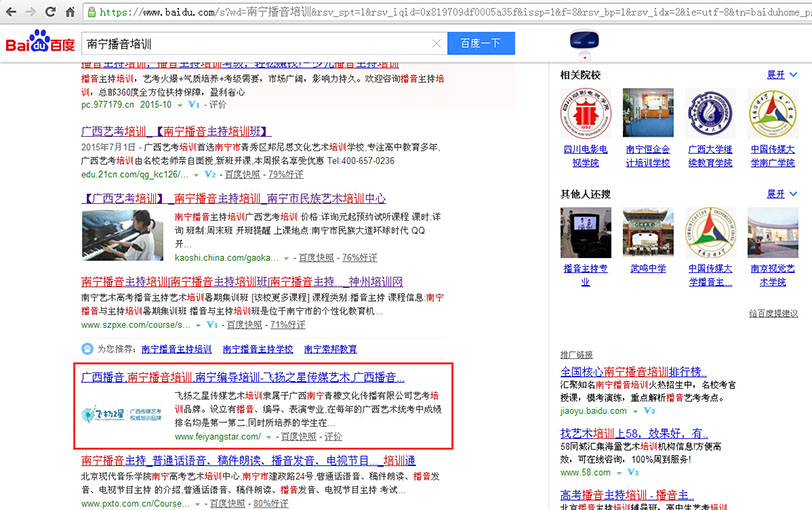Click the V3 badge next to www.58.com

(x=633, y=472)
